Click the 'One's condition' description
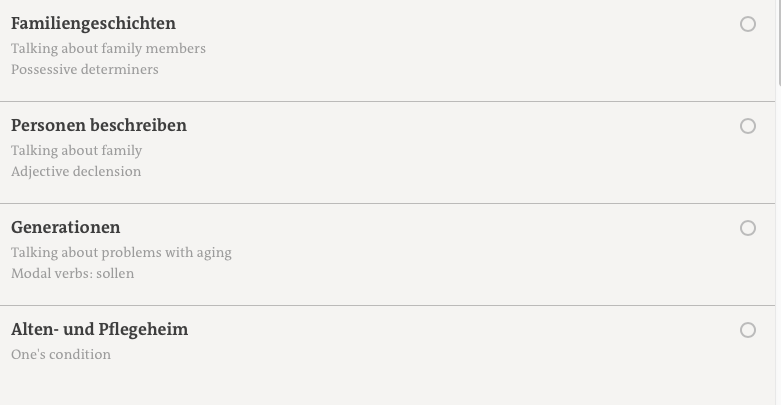 [x=61, y=354]
